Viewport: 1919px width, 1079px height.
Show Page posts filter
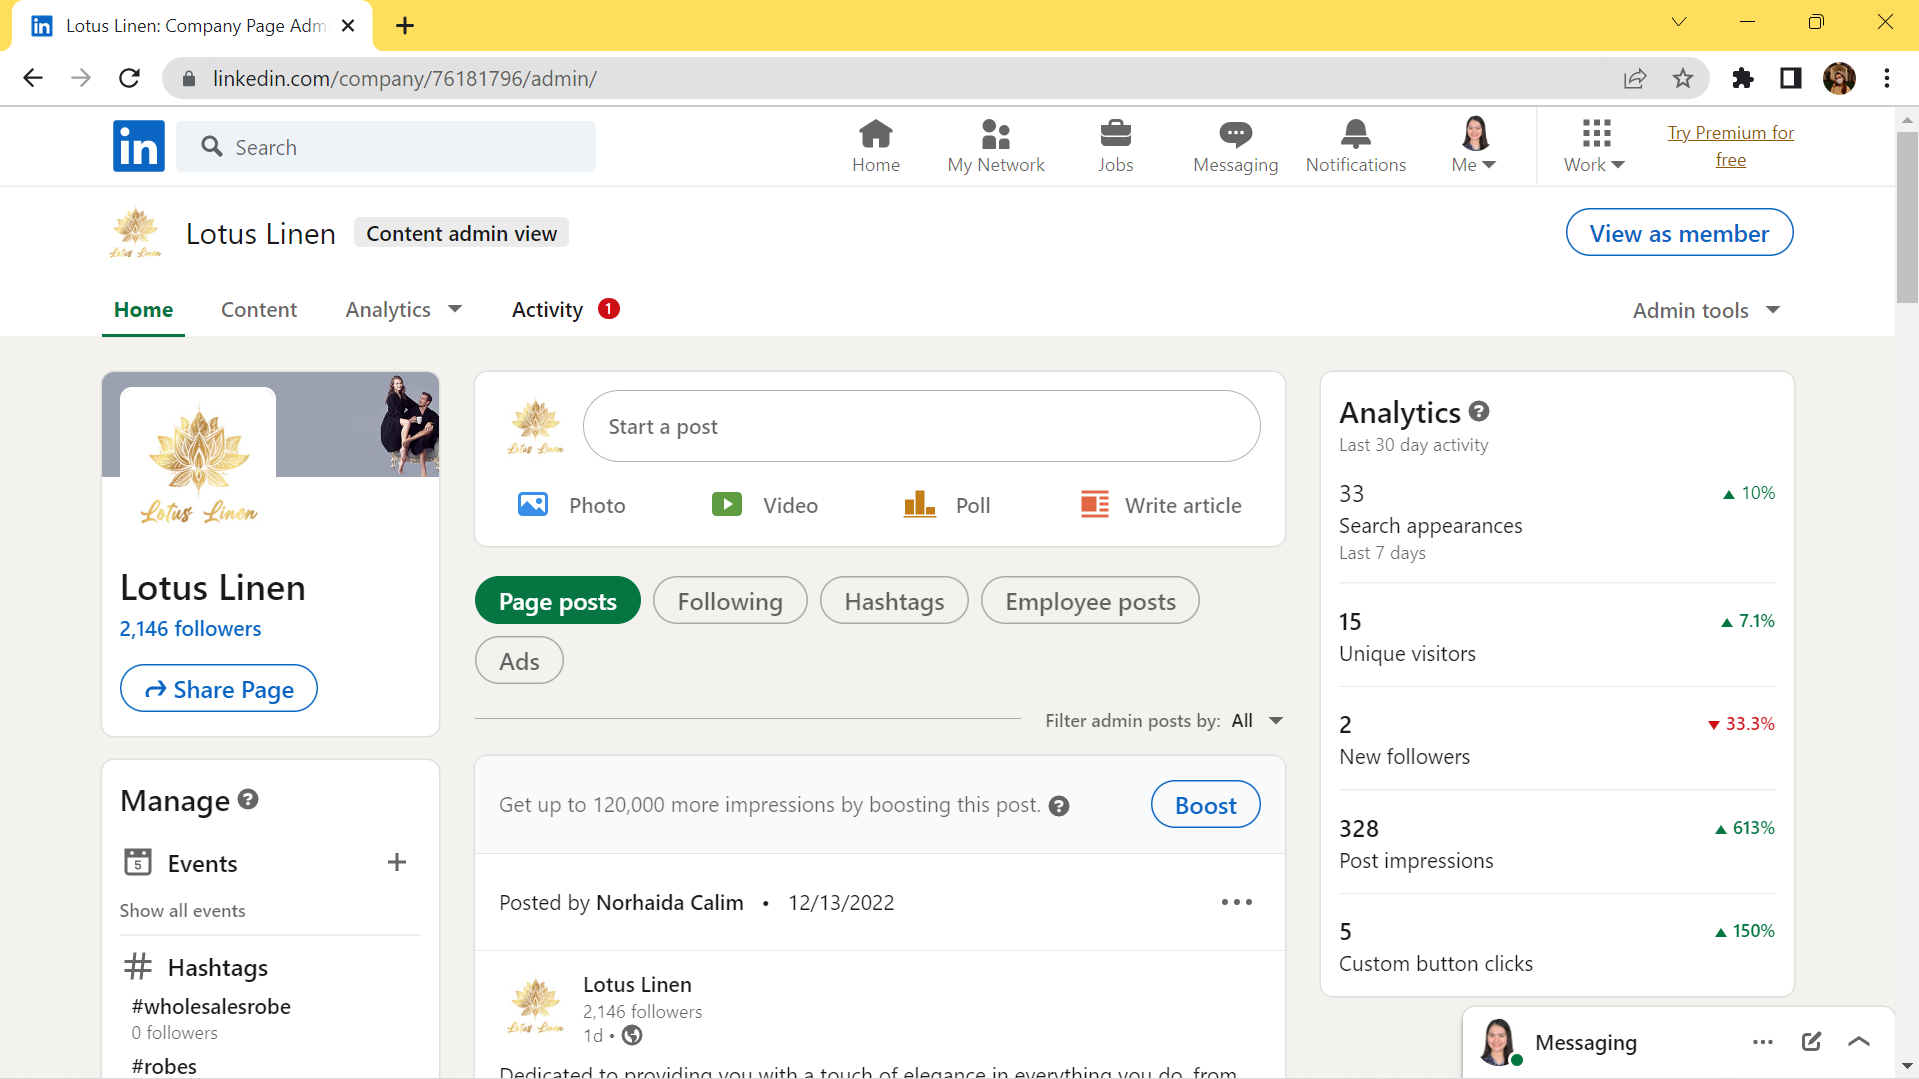pyautogui.click(x=558, y=601)
